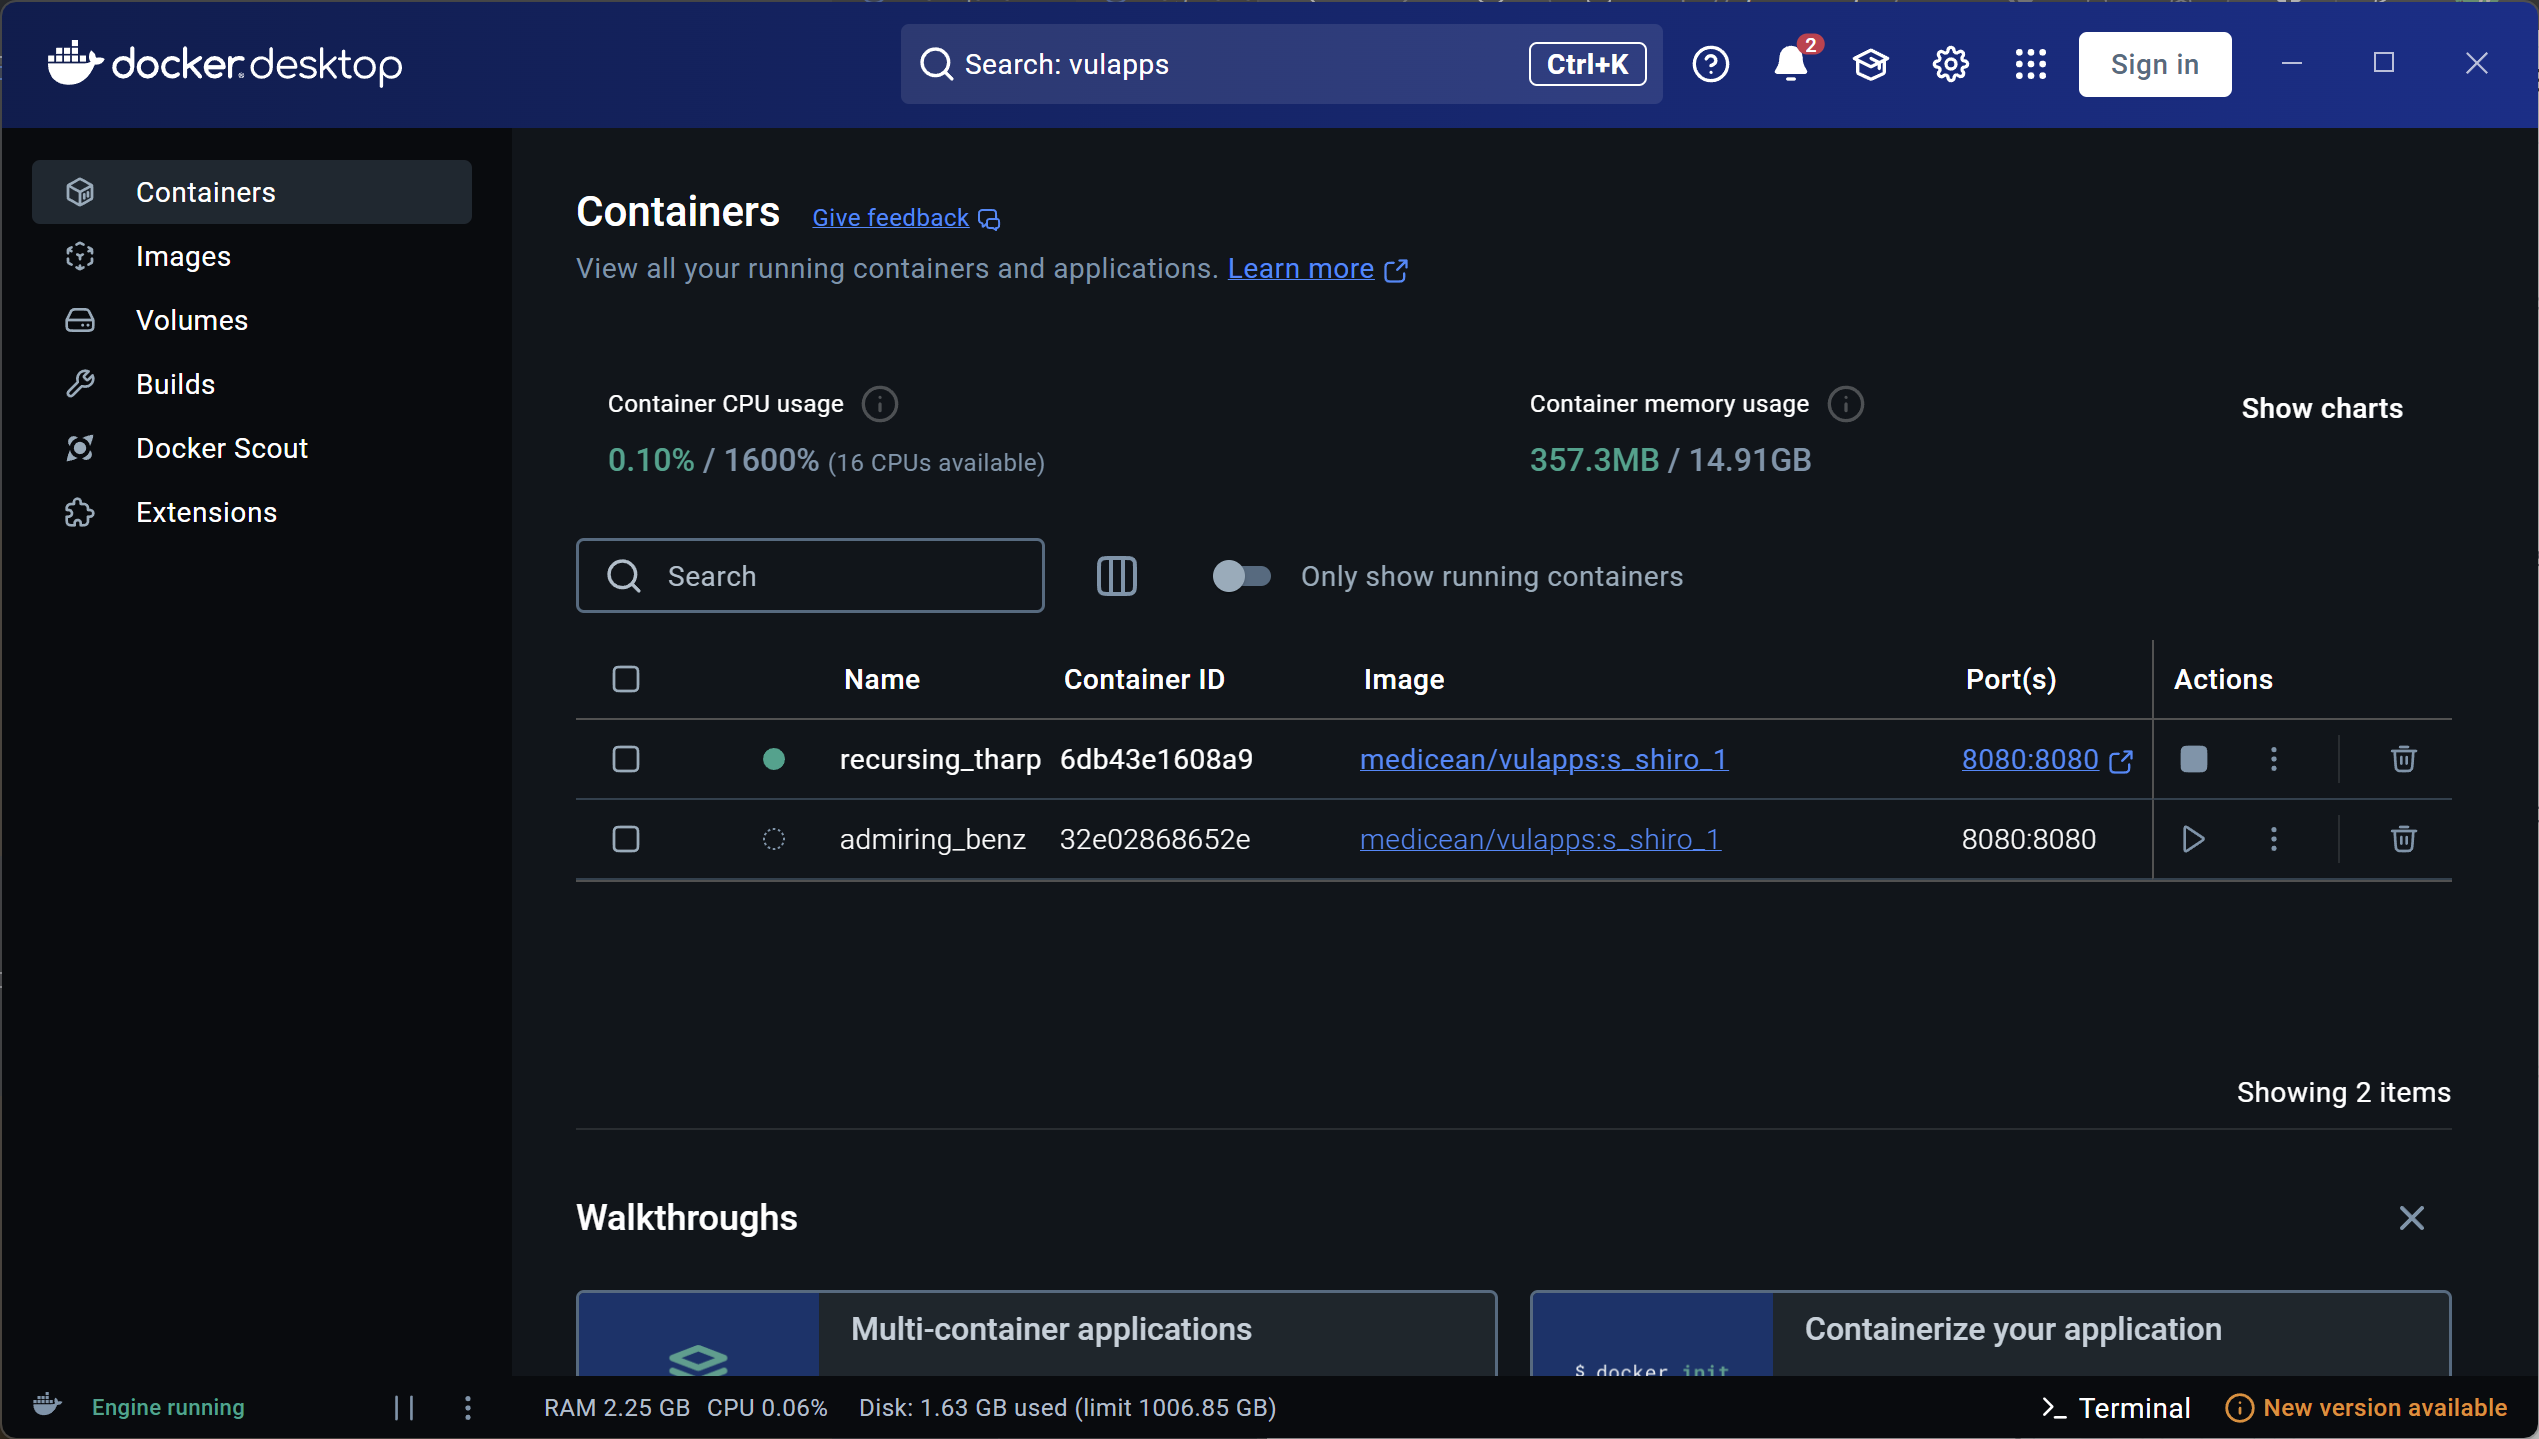This screenshot has height=1439, width=2539.
Task: Open the help question mark icon
Action: click(1710, 64)
